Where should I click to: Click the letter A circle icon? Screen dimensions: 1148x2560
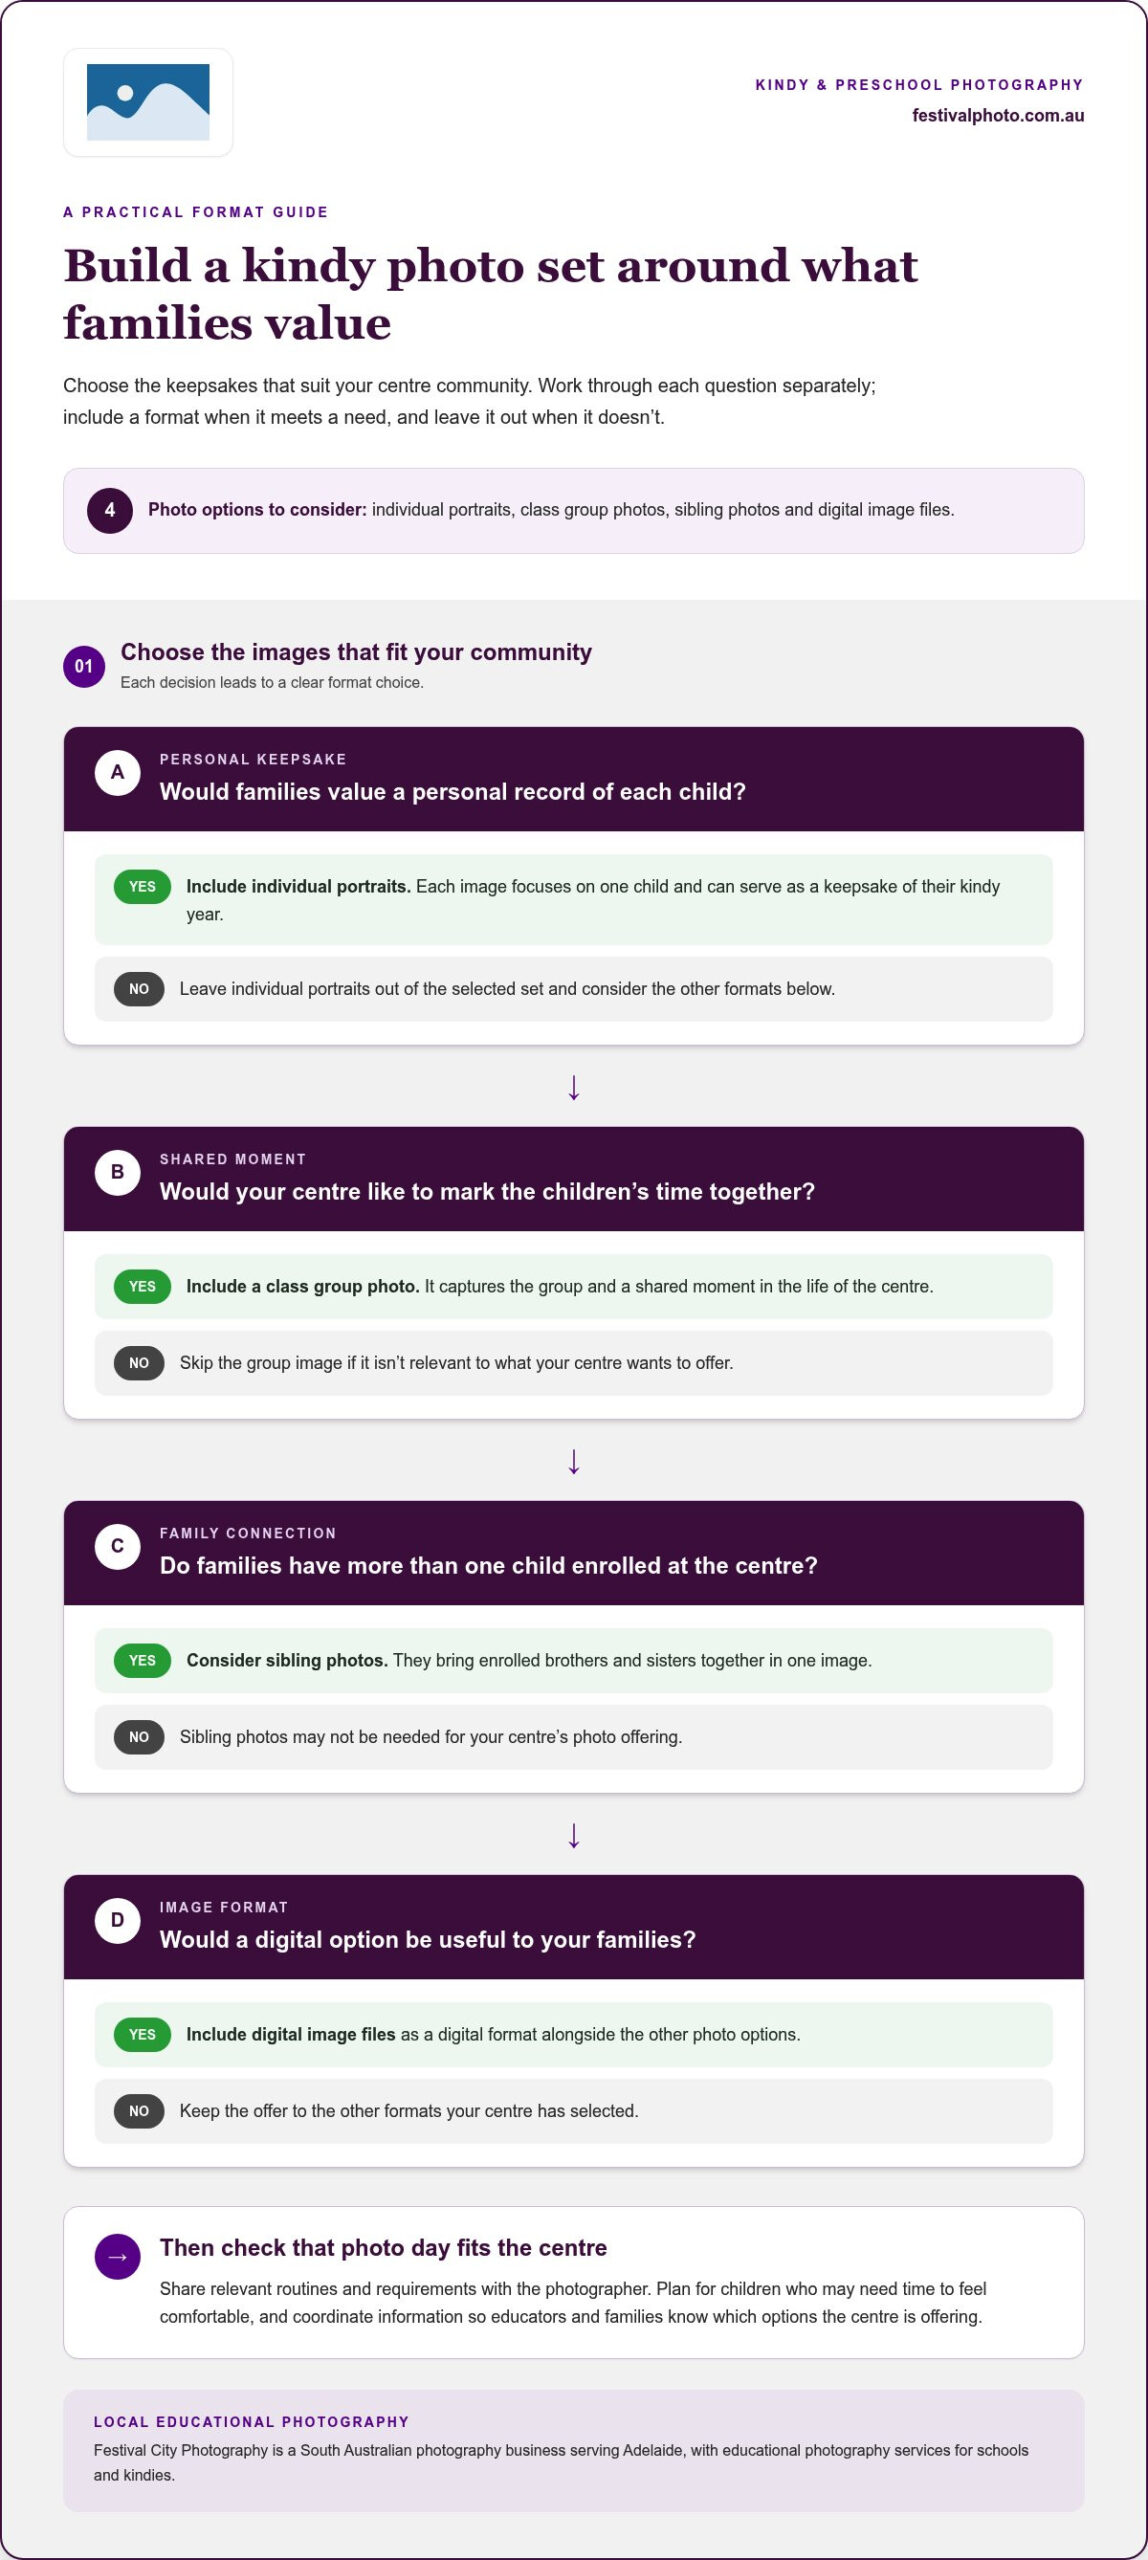117,772
